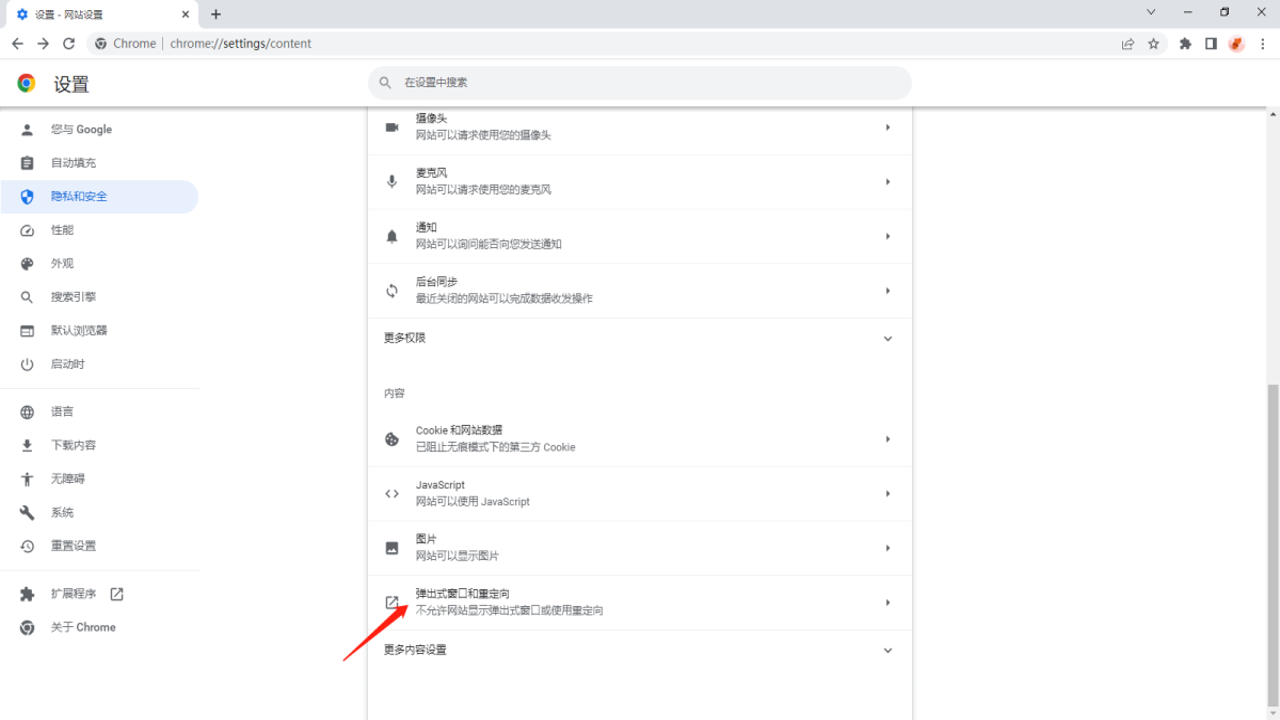1280x720 pixels.
Task: Click the bell icon in 通知 row
Action: 392,236
